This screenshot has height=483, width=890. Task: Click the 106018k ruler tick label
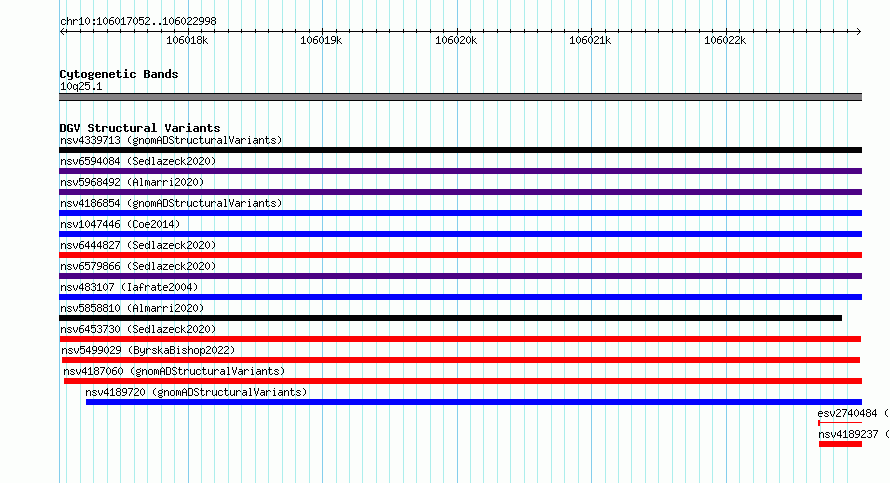(187, 40)
